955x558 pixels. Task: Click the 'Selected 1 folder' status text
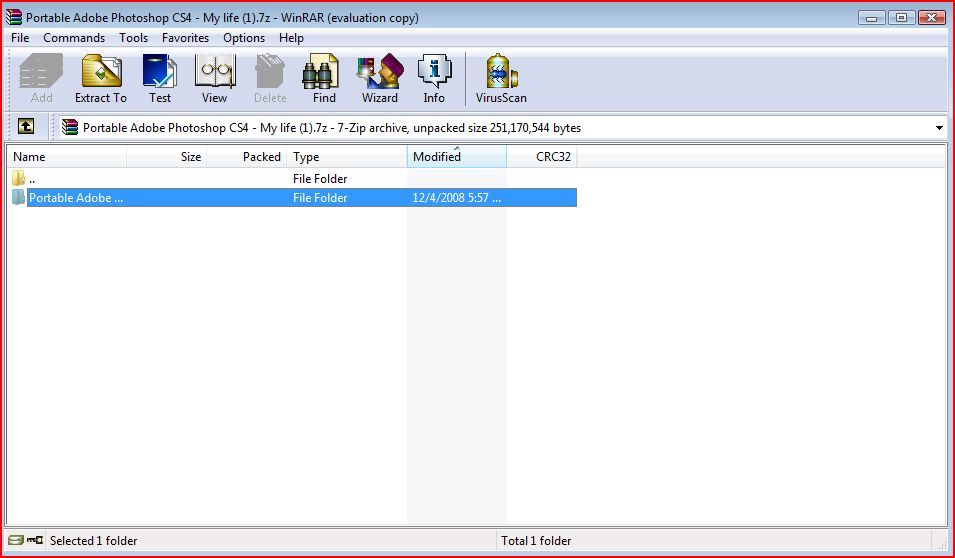click(x=94, y=540)
